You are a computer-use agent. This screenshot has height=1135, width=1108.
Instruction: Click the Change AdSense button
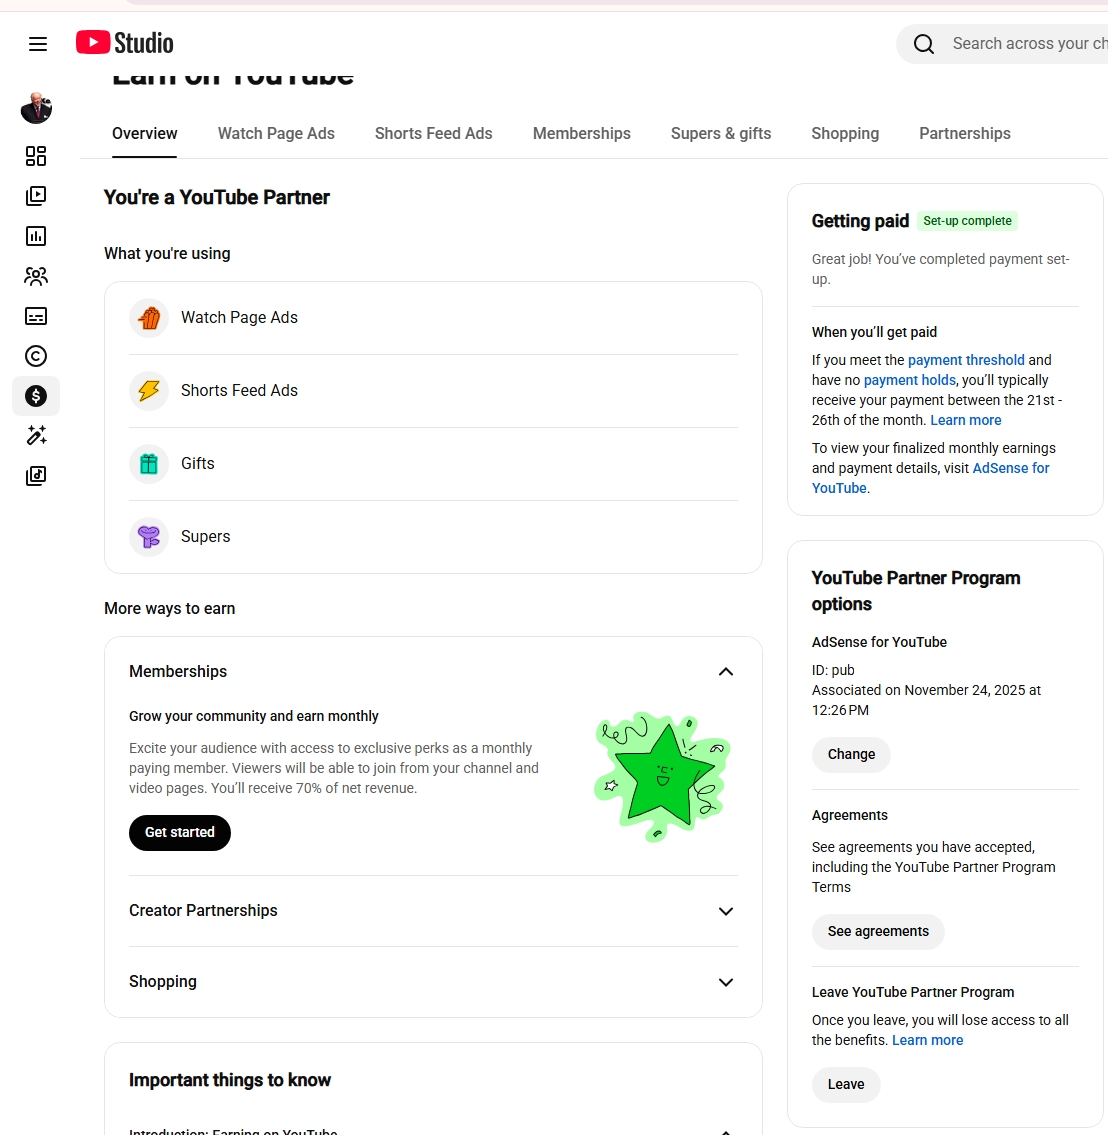click(851, 755)
